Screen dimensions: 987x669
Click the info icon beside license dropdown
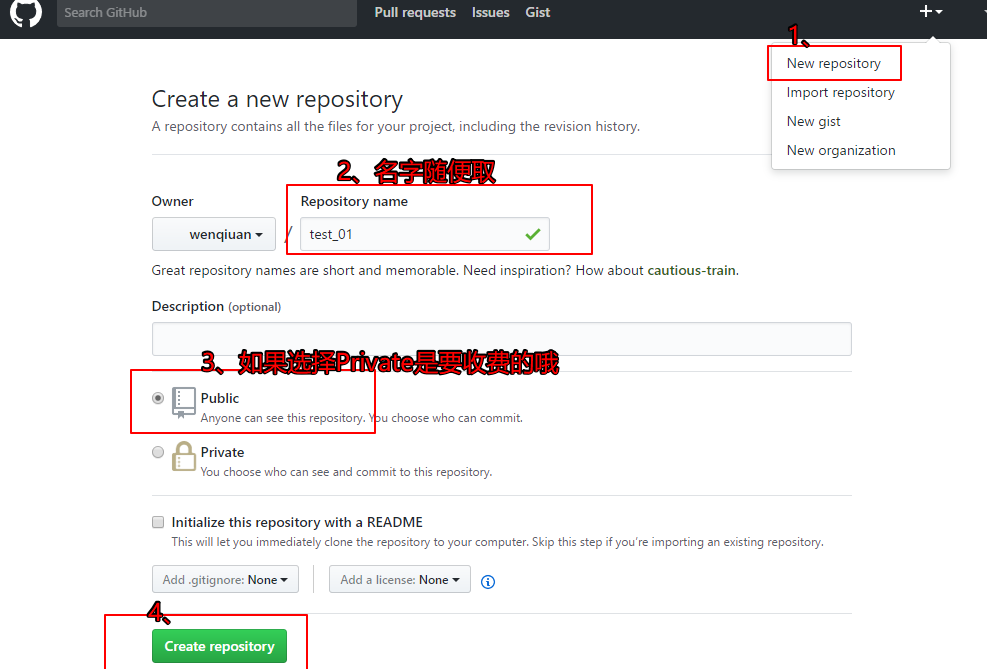pos(488,581)
